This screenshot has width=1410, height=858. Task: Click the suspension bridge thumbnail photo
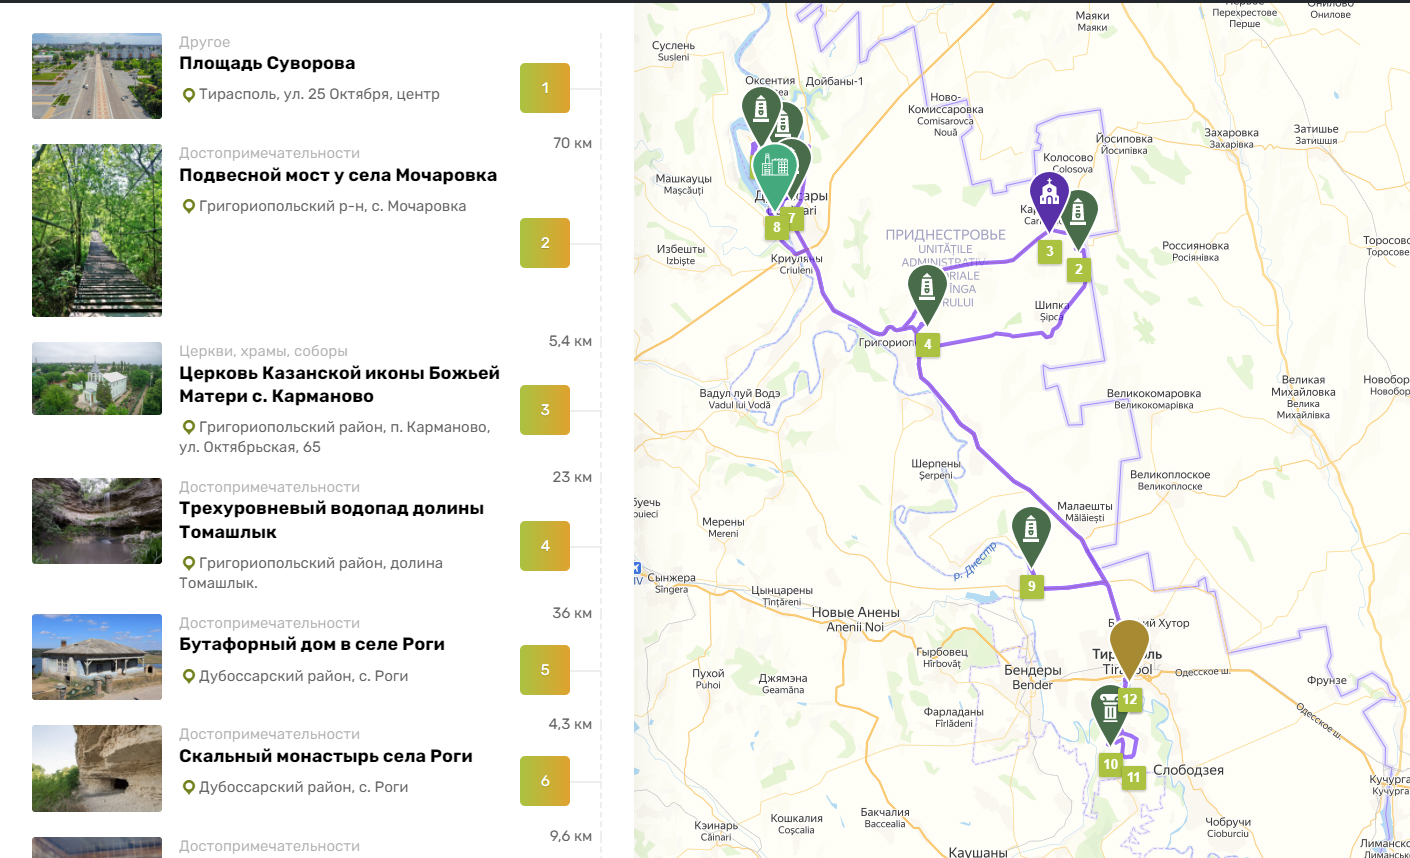tap(97, 230)
